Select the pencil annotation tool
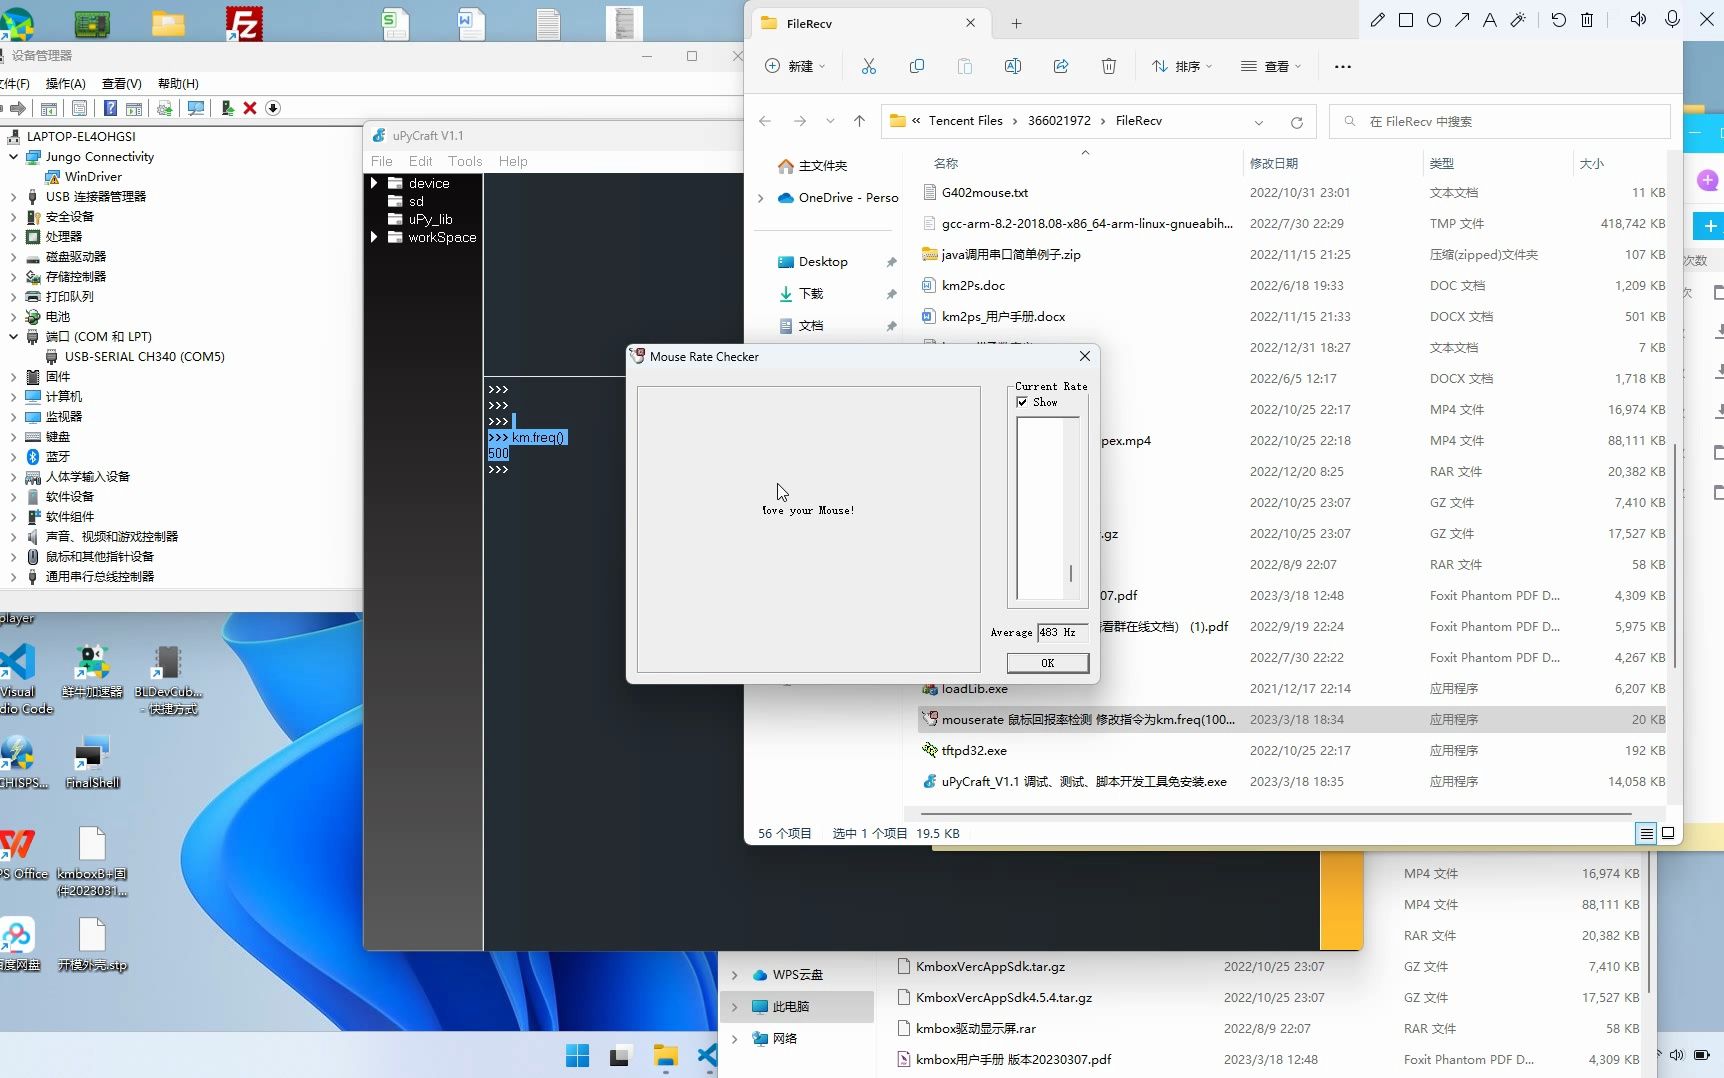Screen dimensions: 1724x1078 [x=1377, y=19]
